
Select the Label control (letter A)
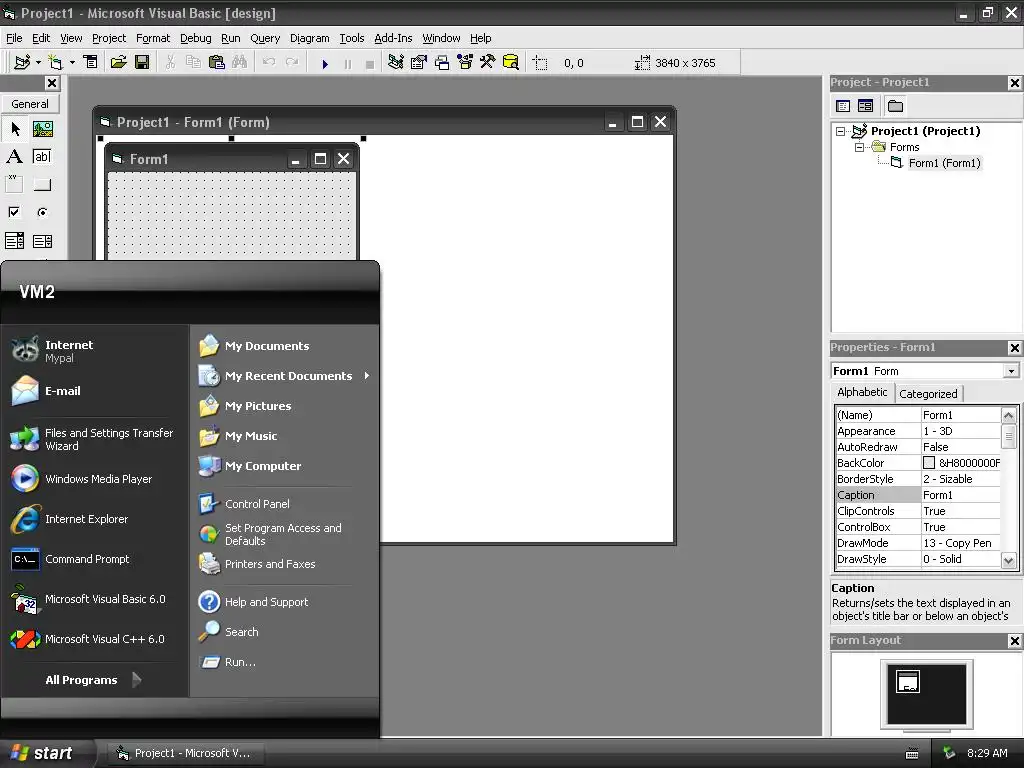pyautogui.click(x=14, y=157)
